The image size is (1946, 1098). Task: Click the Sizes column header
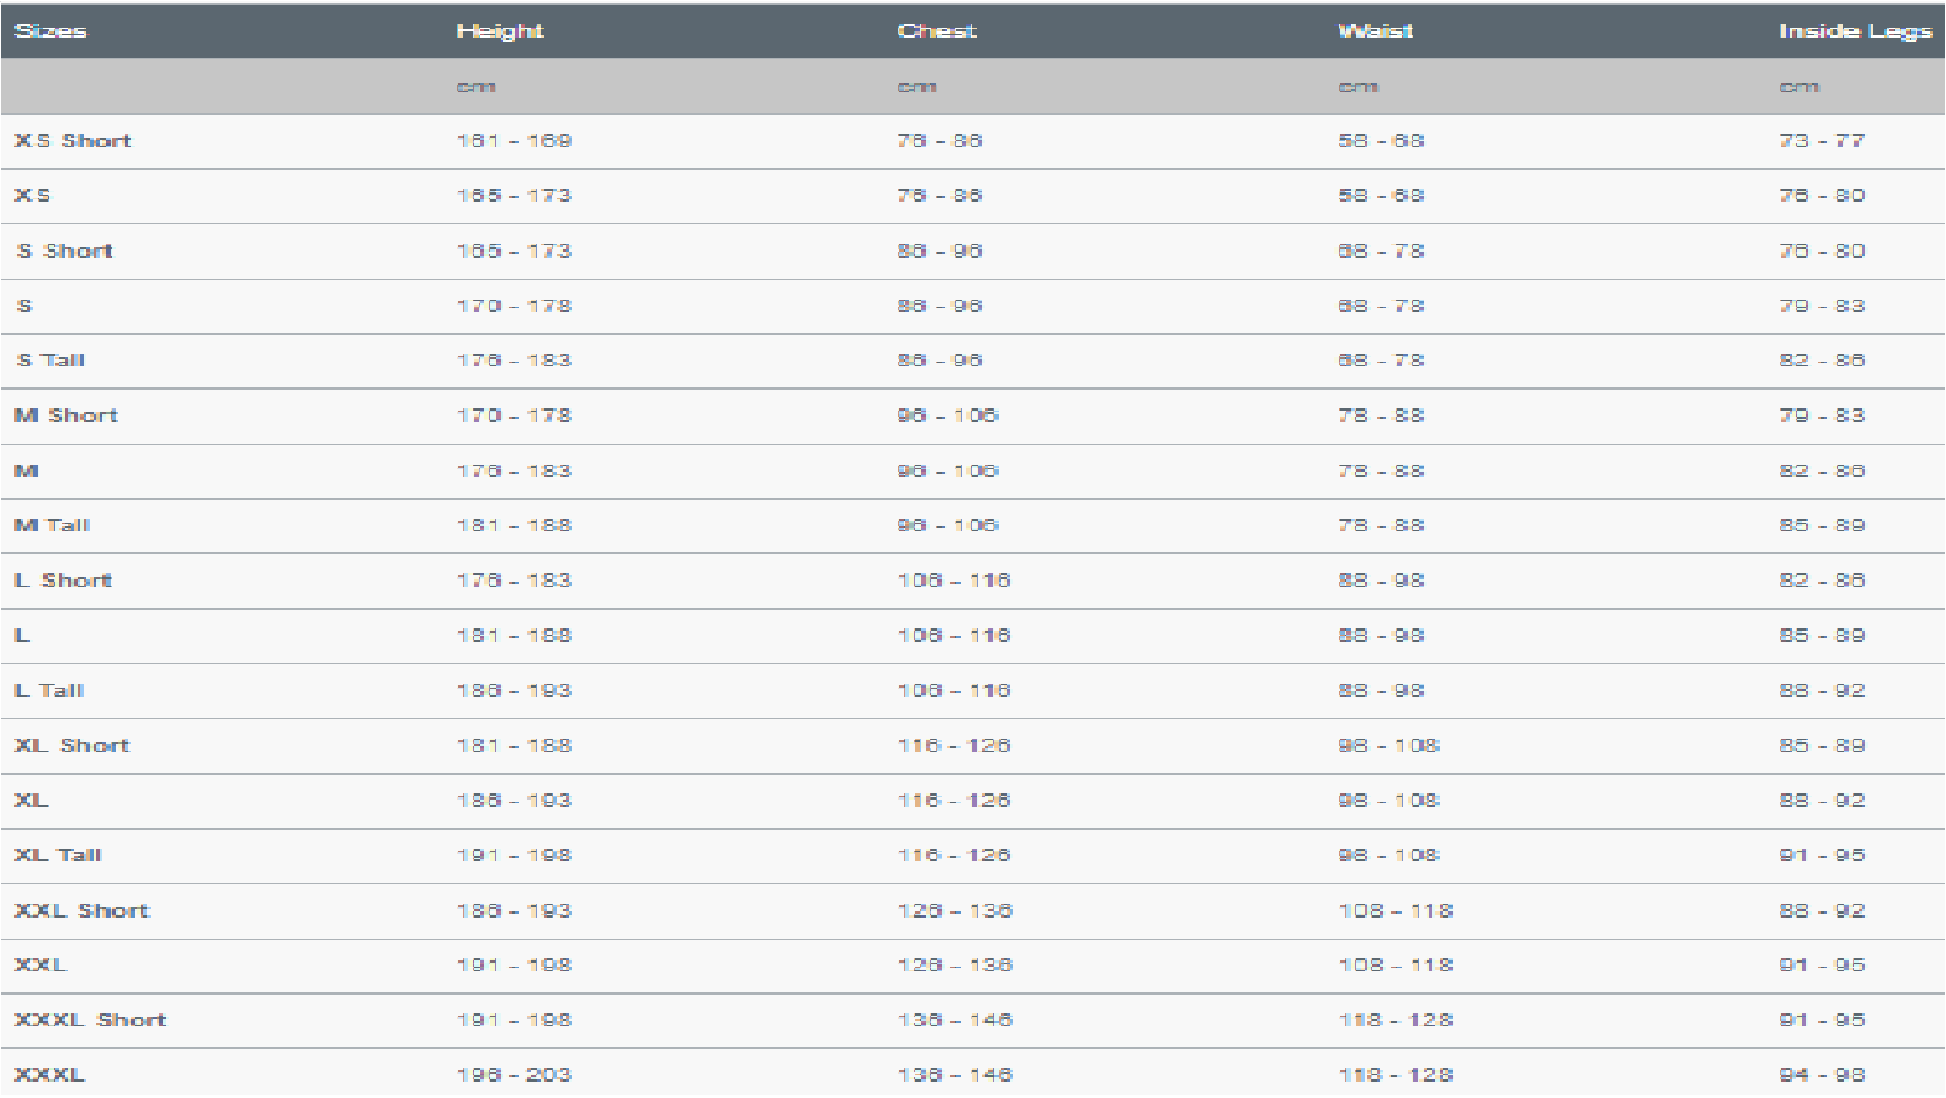pos(50,31)
